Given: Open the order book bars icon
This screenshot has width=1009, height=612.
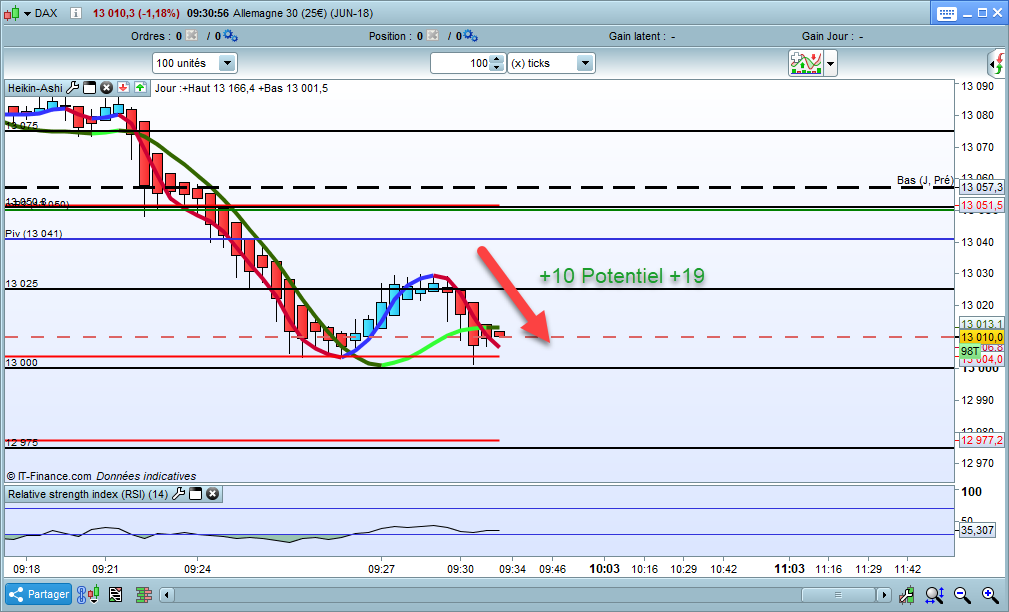Looking at the screenshot, I should tap(143, 594).
